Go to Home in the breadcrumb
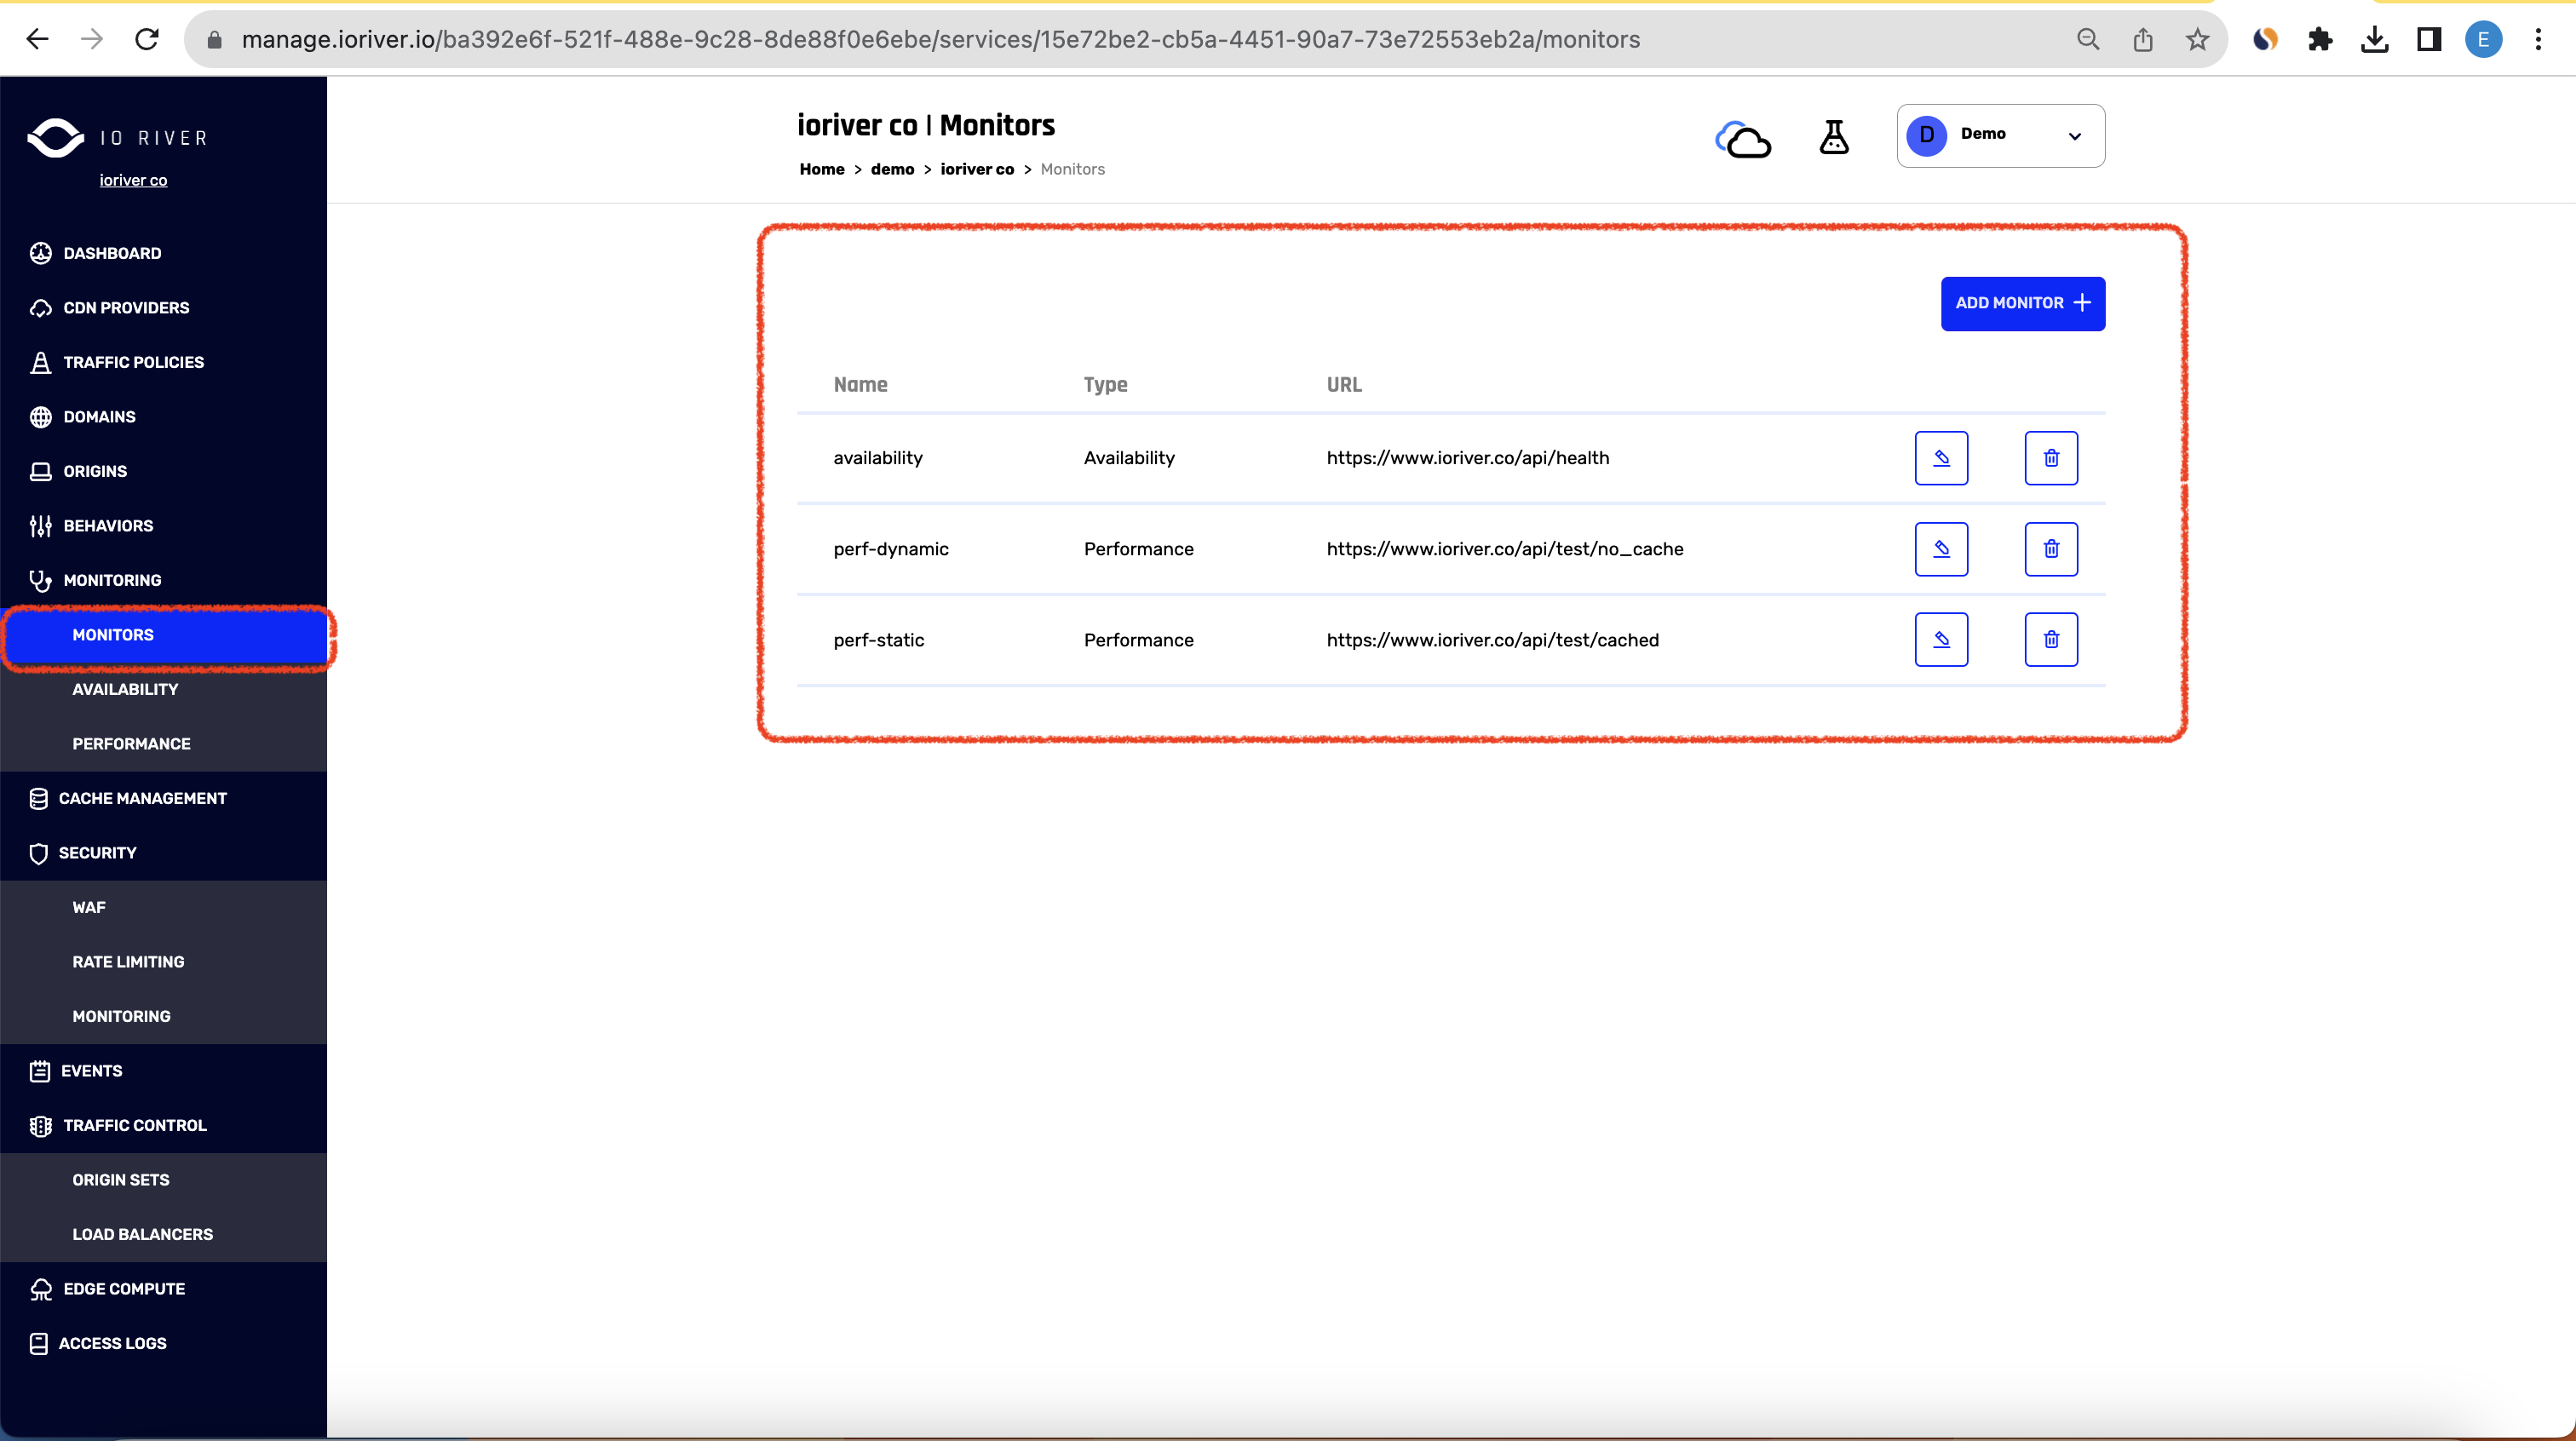Image resolution: width=2576 pixels, height=1441 pixels. (822, 169)
